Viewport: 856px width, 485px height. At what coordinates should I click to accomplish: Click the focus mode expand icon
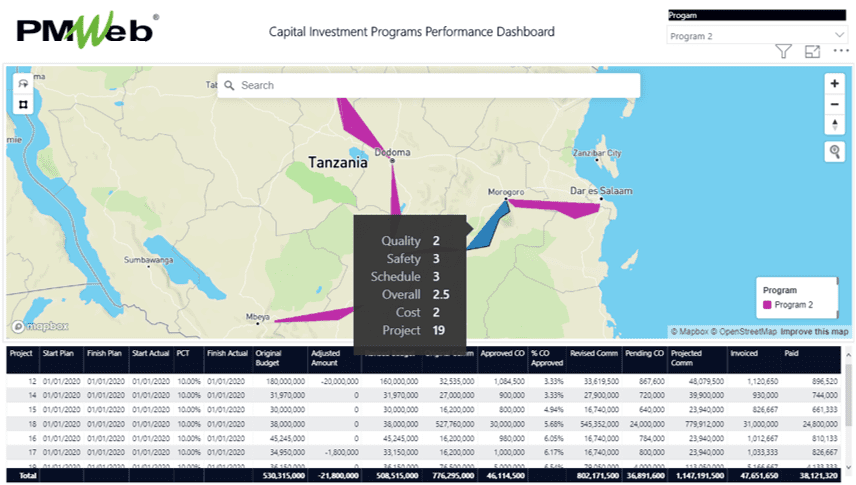point(812,51)
